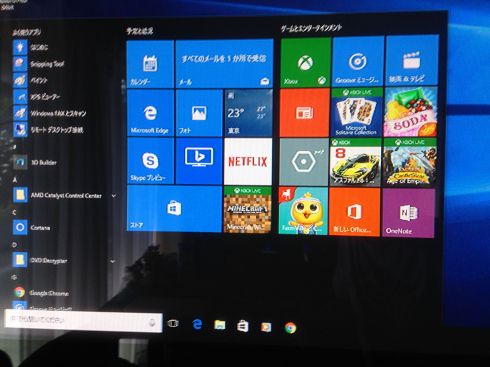Open File Explorer from the taskbar
This screenshot has width=490, height=367.
[x=220, y=325]
